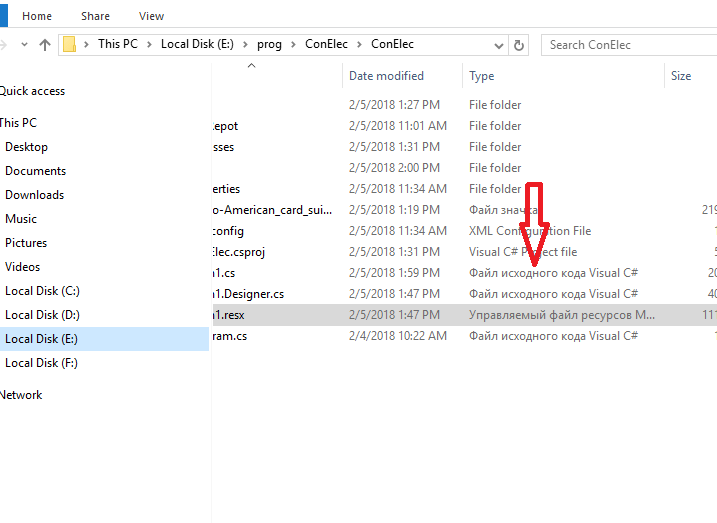Expand chevron after This PC in breadcrumb
The image size is (717, 523).
coord(149,44)
